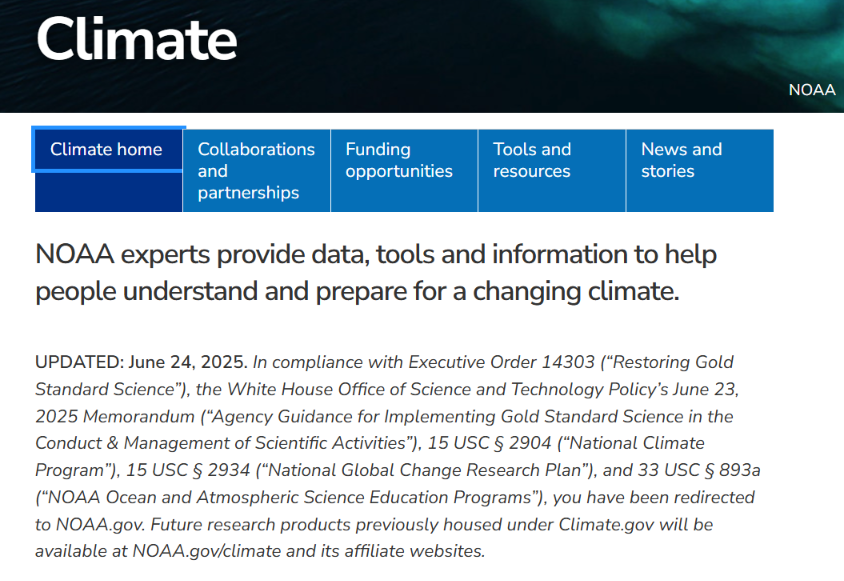Image resolution: width=844 pixels, height=581 pixels.
Task: Click the 15 USC § 2934 citation
Action: (x=188, y=470)
